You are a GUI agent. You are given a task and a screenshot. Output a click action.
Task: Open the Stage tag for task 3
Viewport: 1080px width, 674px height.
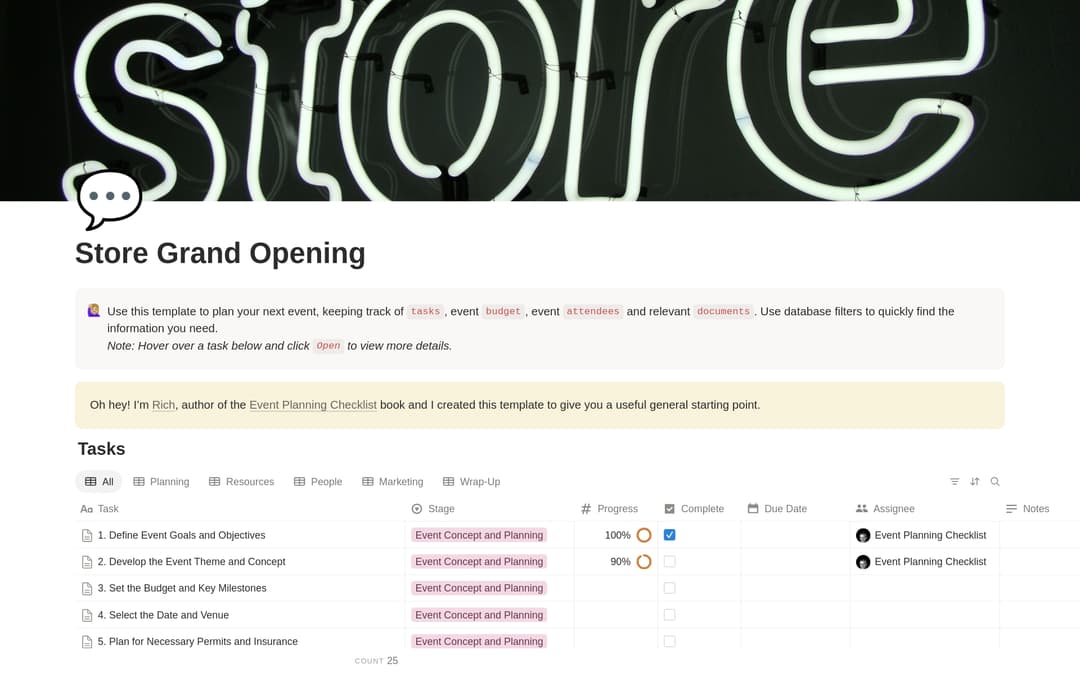point(479,588)
